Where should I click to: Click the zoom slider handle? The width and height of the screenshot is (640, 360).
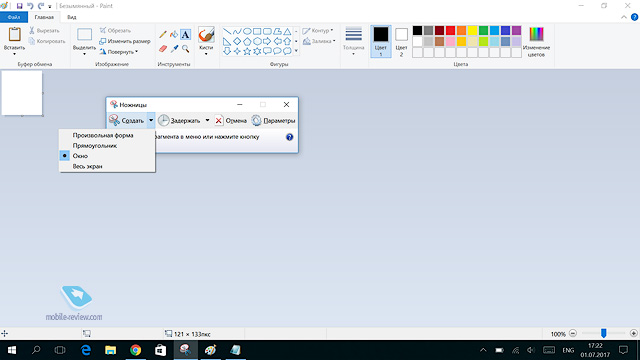[603, 333]
